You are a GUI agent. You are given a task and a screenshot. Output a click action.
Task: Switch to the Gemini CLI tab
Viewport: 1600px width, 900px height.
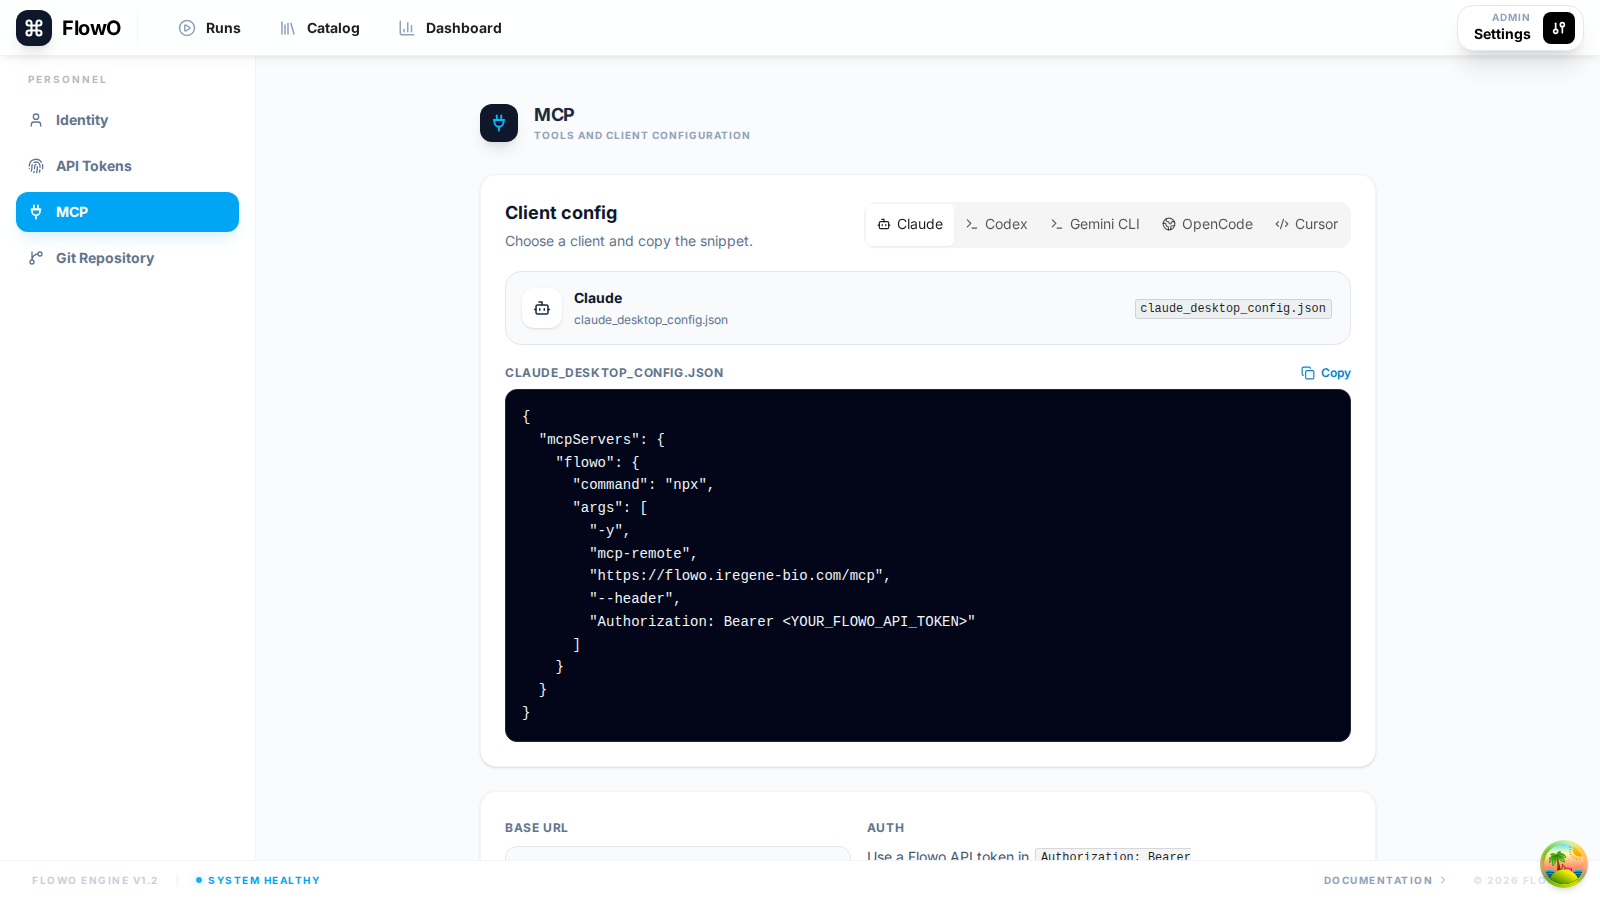[1095, 224]
